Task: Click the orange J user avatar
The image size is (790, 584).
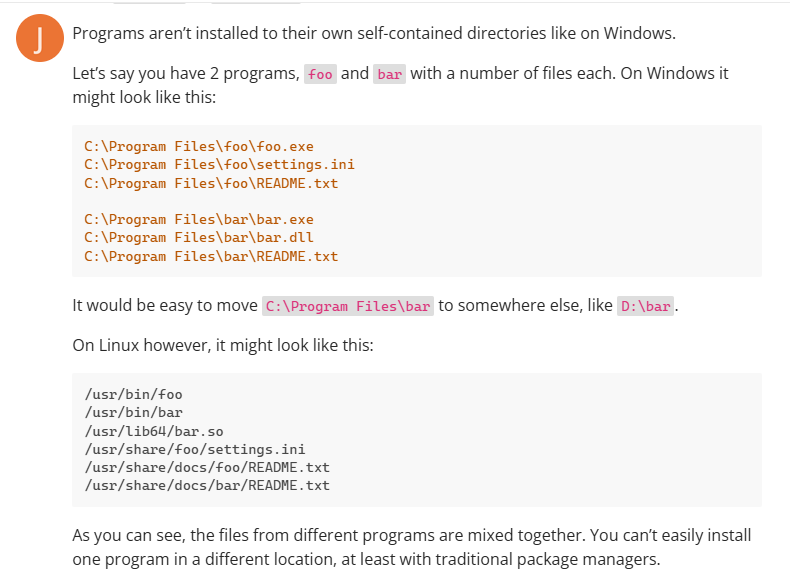Action: pyautogui.click(x=39, y=39)
